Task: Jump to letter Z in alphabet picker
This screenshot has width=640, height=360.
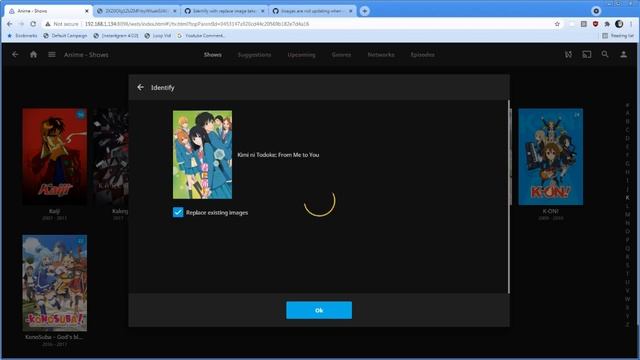Action: click(x=627, y=324)
